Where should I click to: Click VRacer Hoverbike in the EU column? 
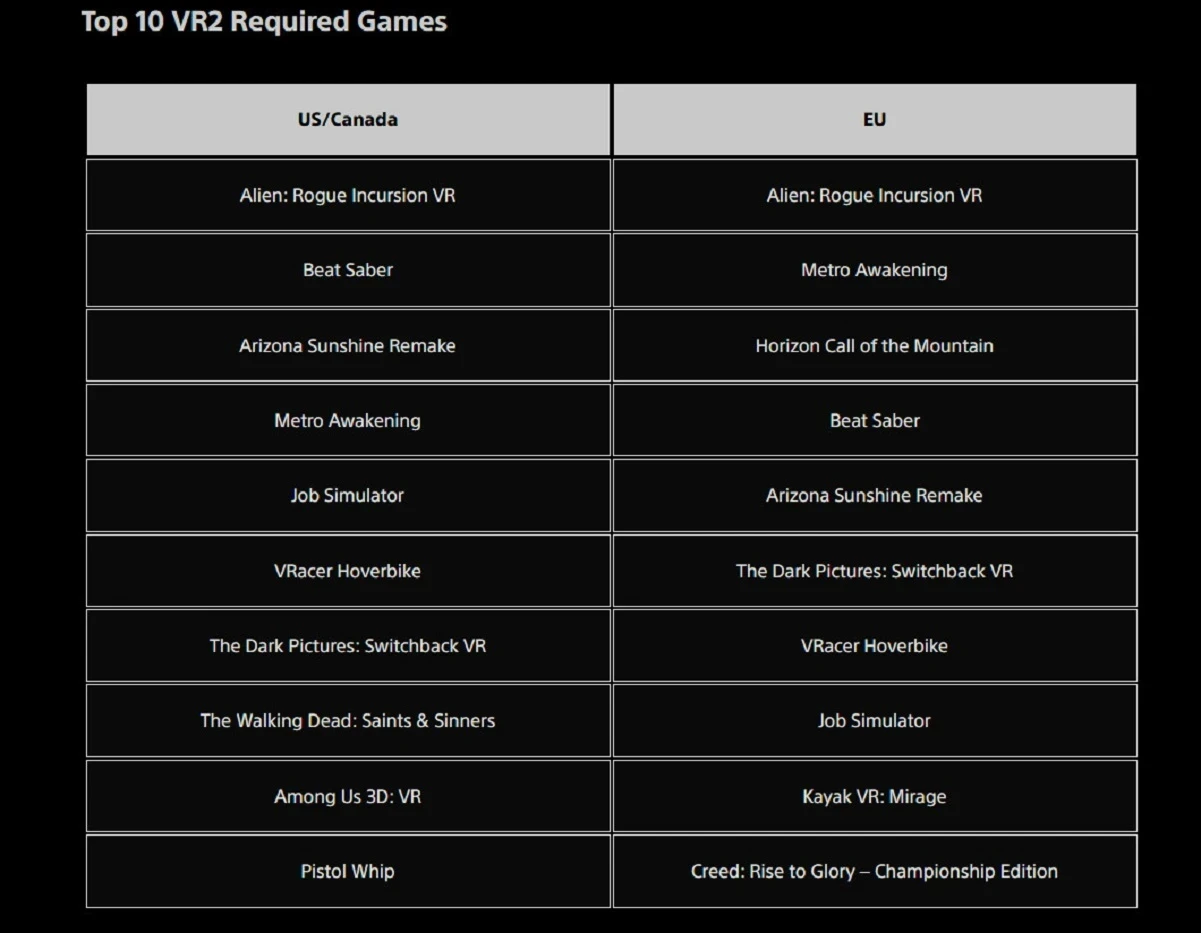(874, 646)
